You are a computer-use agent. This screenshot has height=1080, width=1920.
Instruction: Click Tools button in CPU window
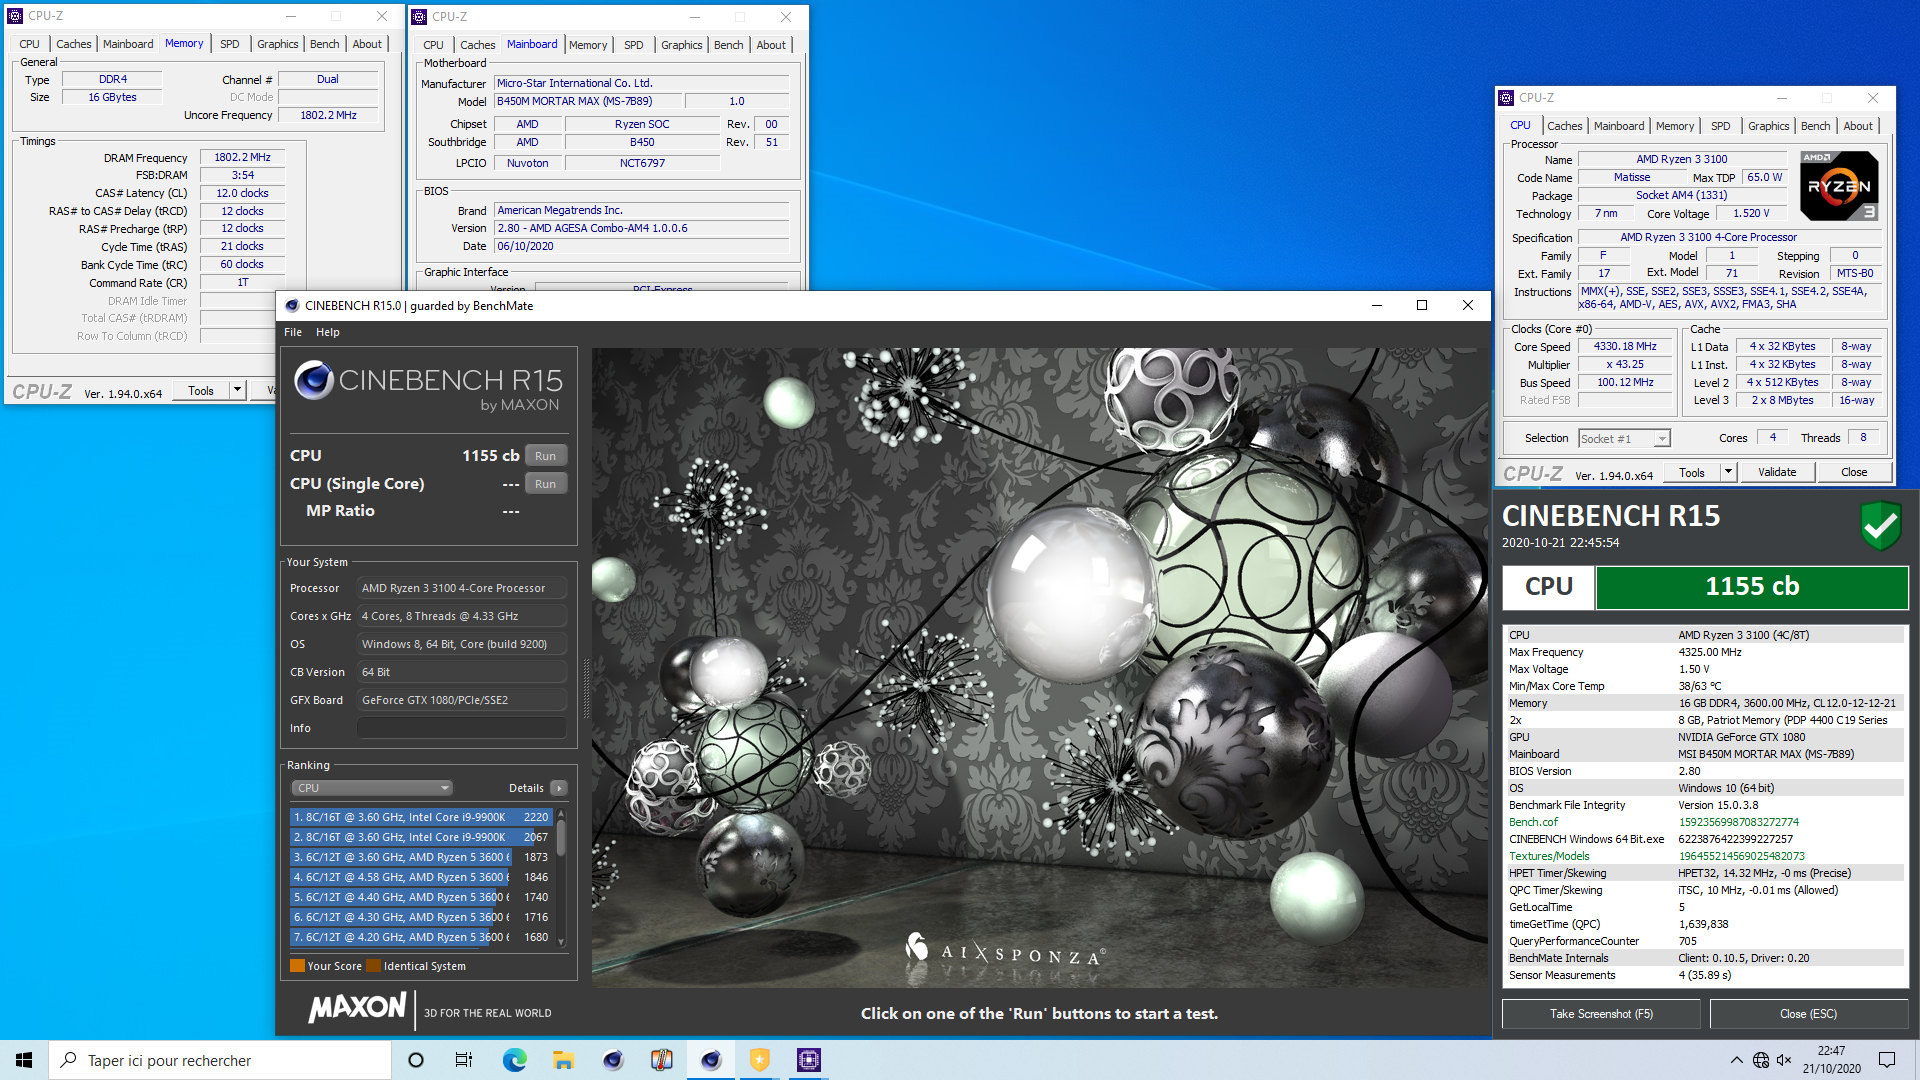coord(1692,472)
